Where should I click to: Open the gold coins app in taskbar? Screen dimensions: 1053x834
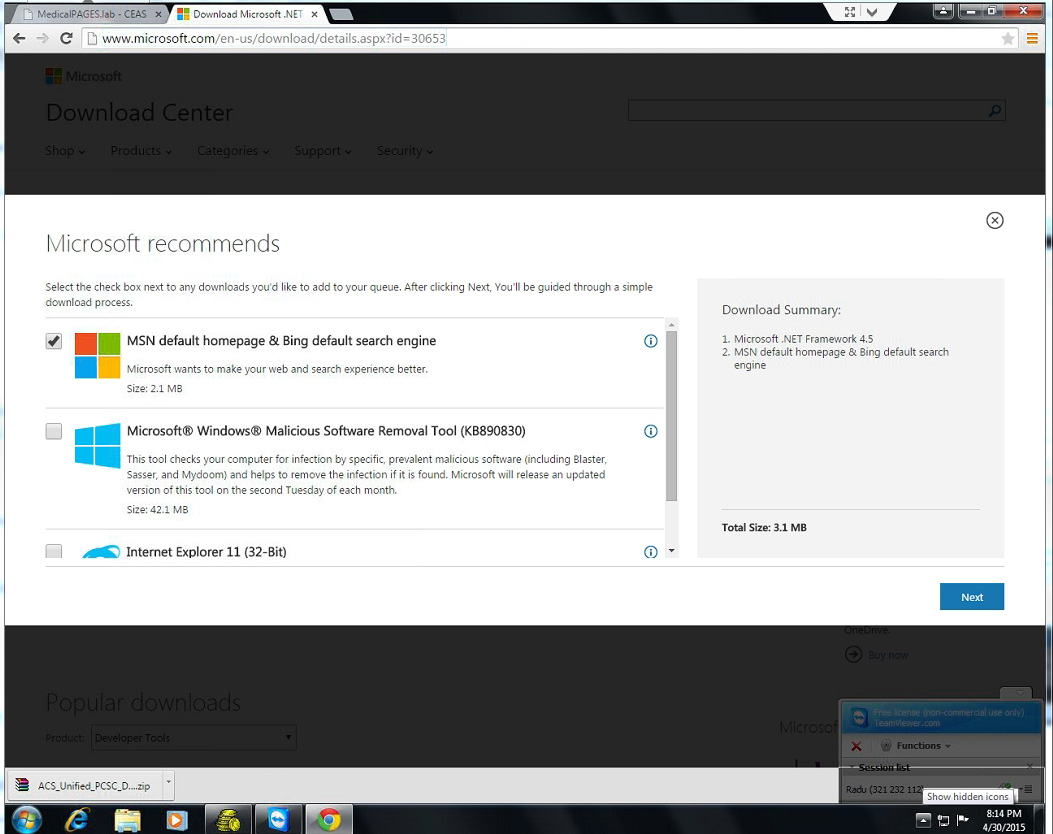[x=228, y=820]
